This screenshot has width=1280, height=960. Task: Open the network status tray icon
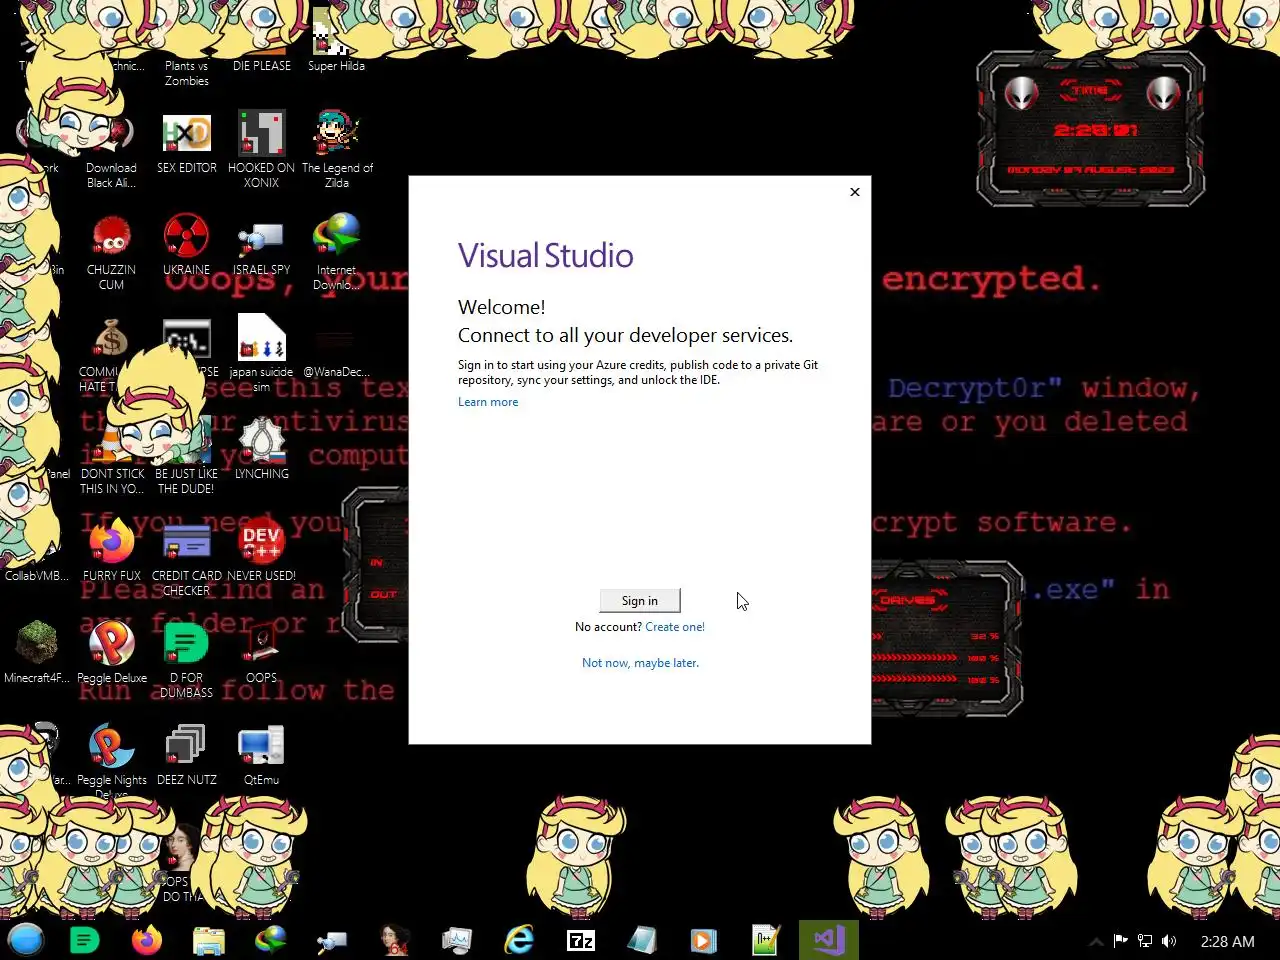pos(1145,941)
